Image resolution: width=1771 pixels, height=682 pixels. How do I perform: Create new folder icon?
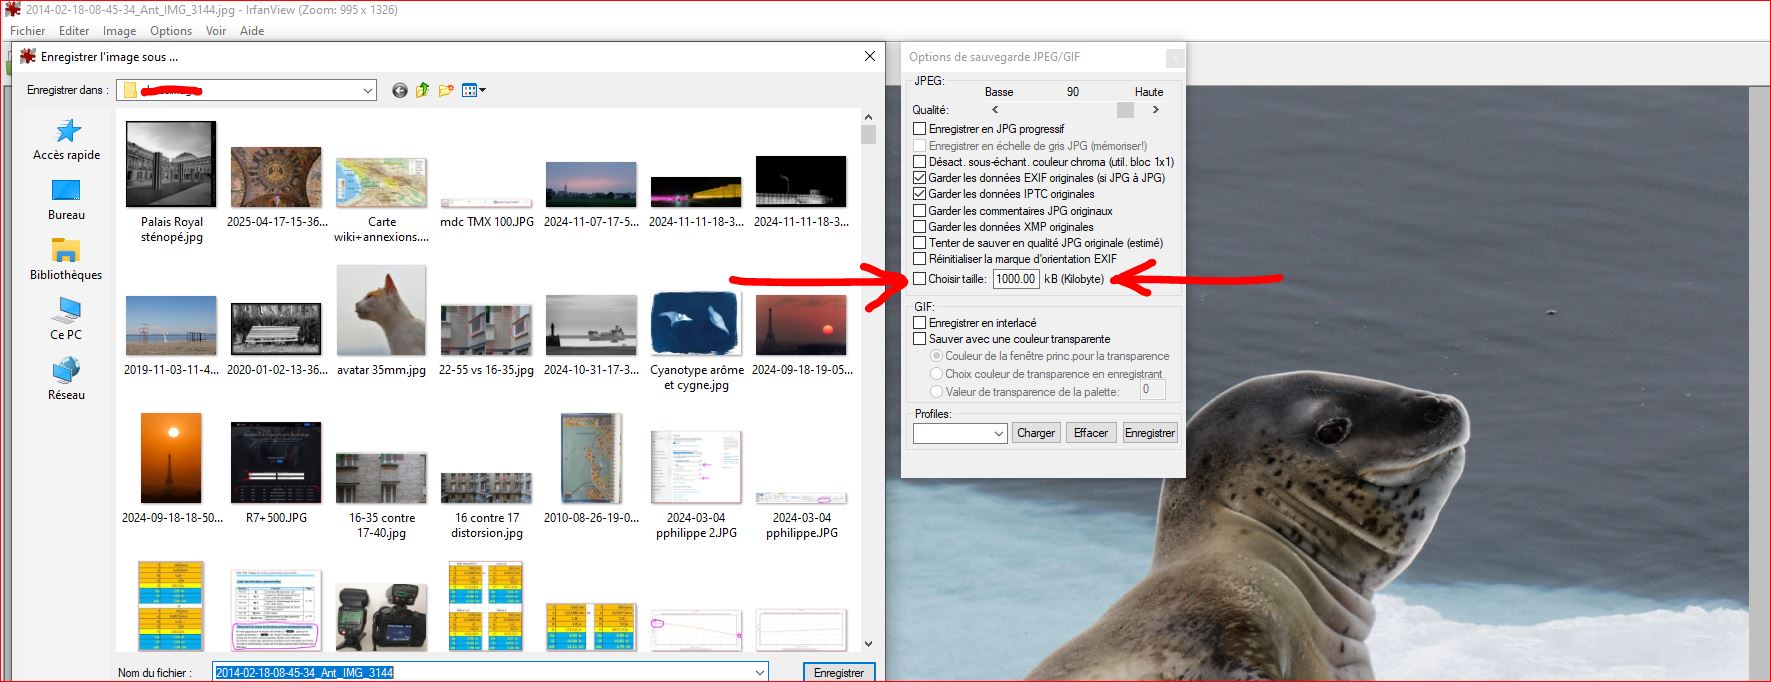coord(446,90)
